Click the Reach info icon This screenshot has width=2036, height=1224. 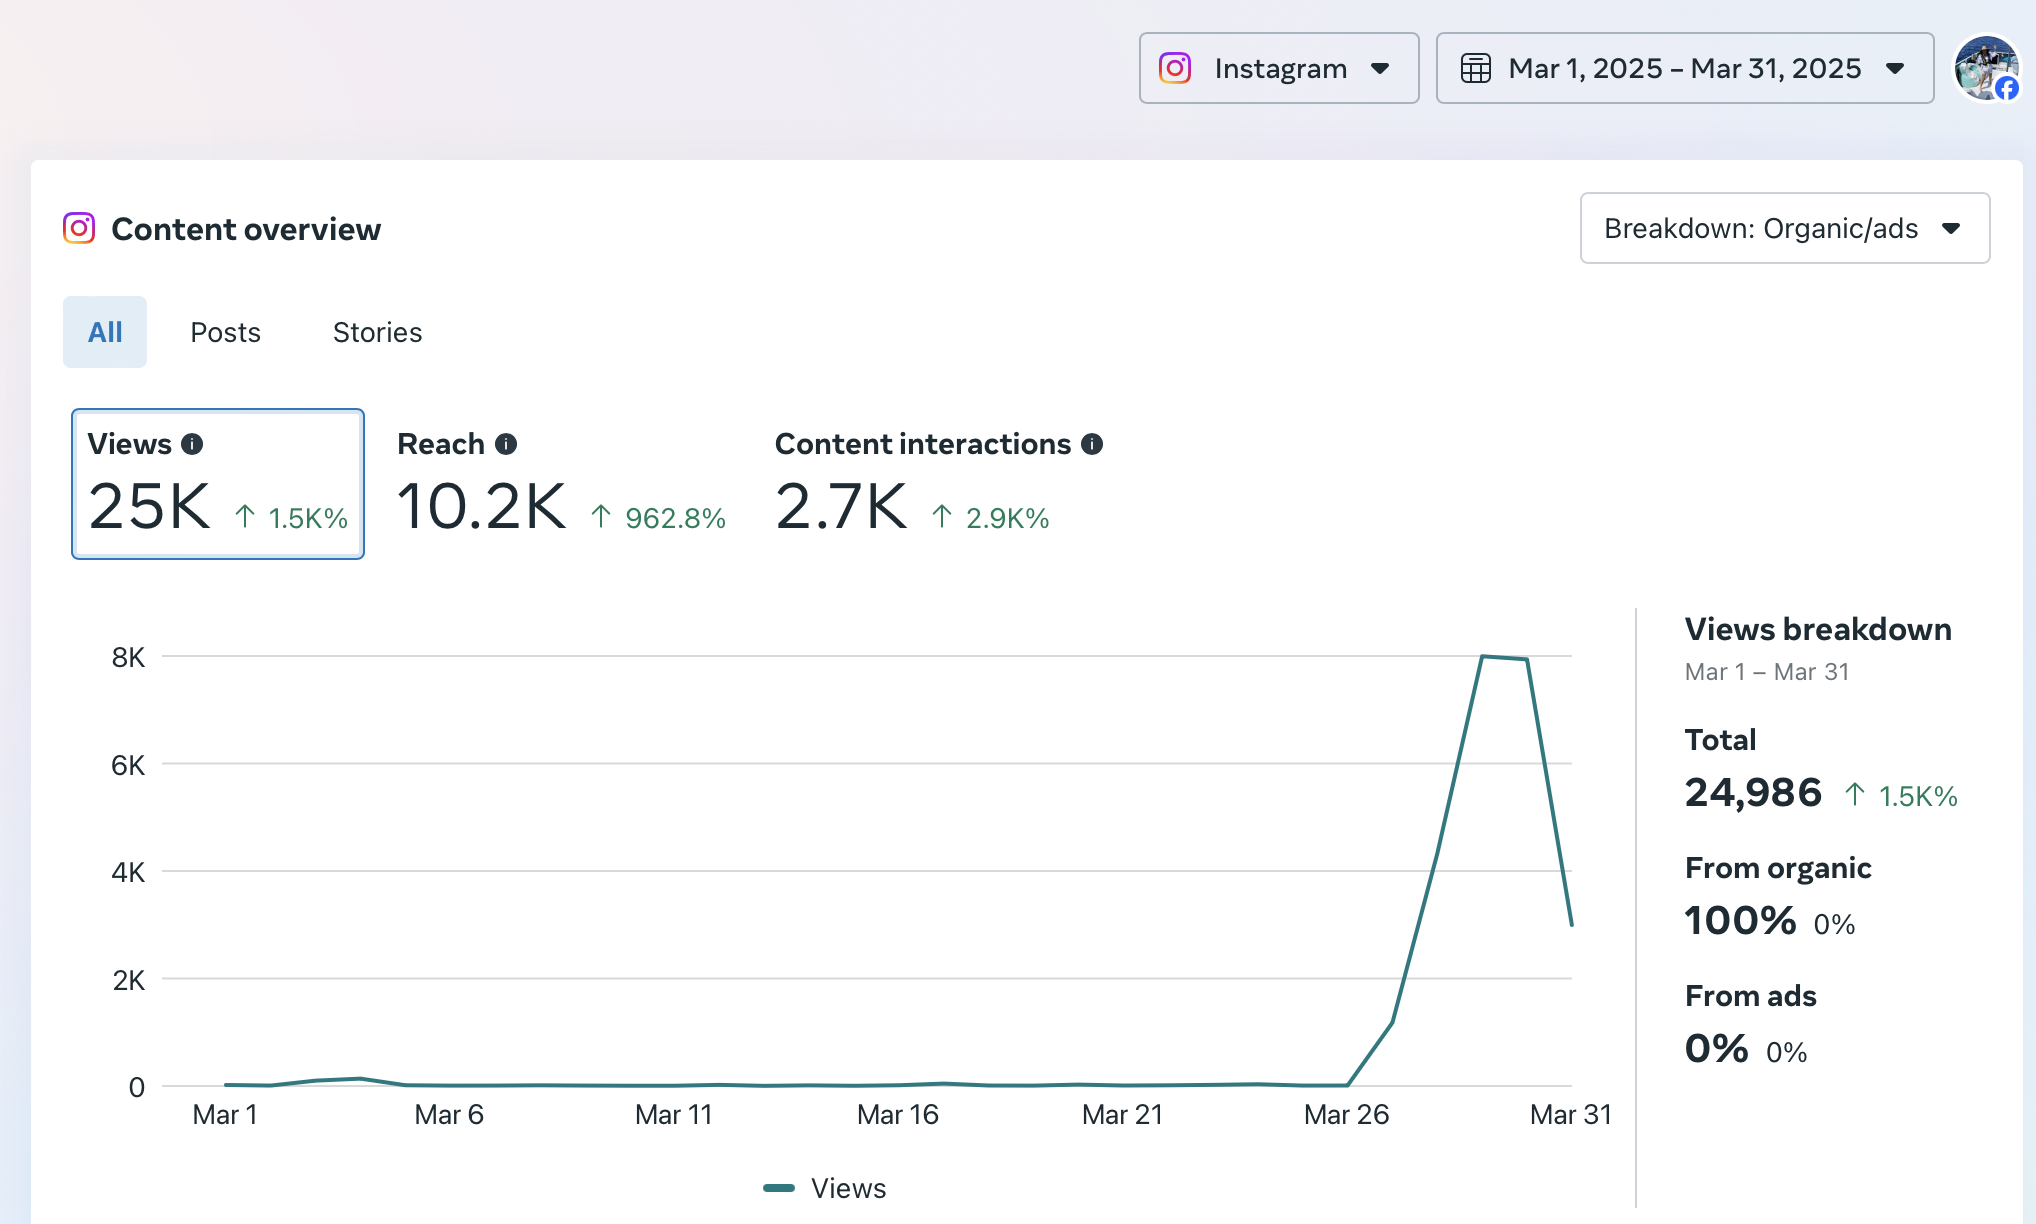click(x=506, y=444)
